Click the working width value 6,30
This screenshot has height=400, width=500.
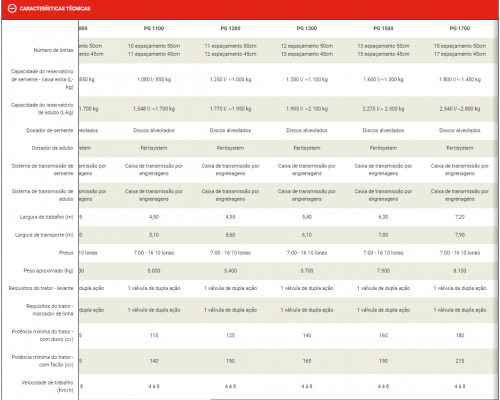pyautogui.click(x=383, y=217)
